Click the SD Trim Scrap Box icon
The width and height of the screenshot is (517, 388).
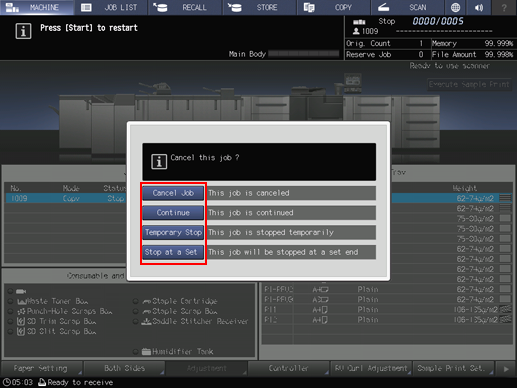tap(21, 321)
